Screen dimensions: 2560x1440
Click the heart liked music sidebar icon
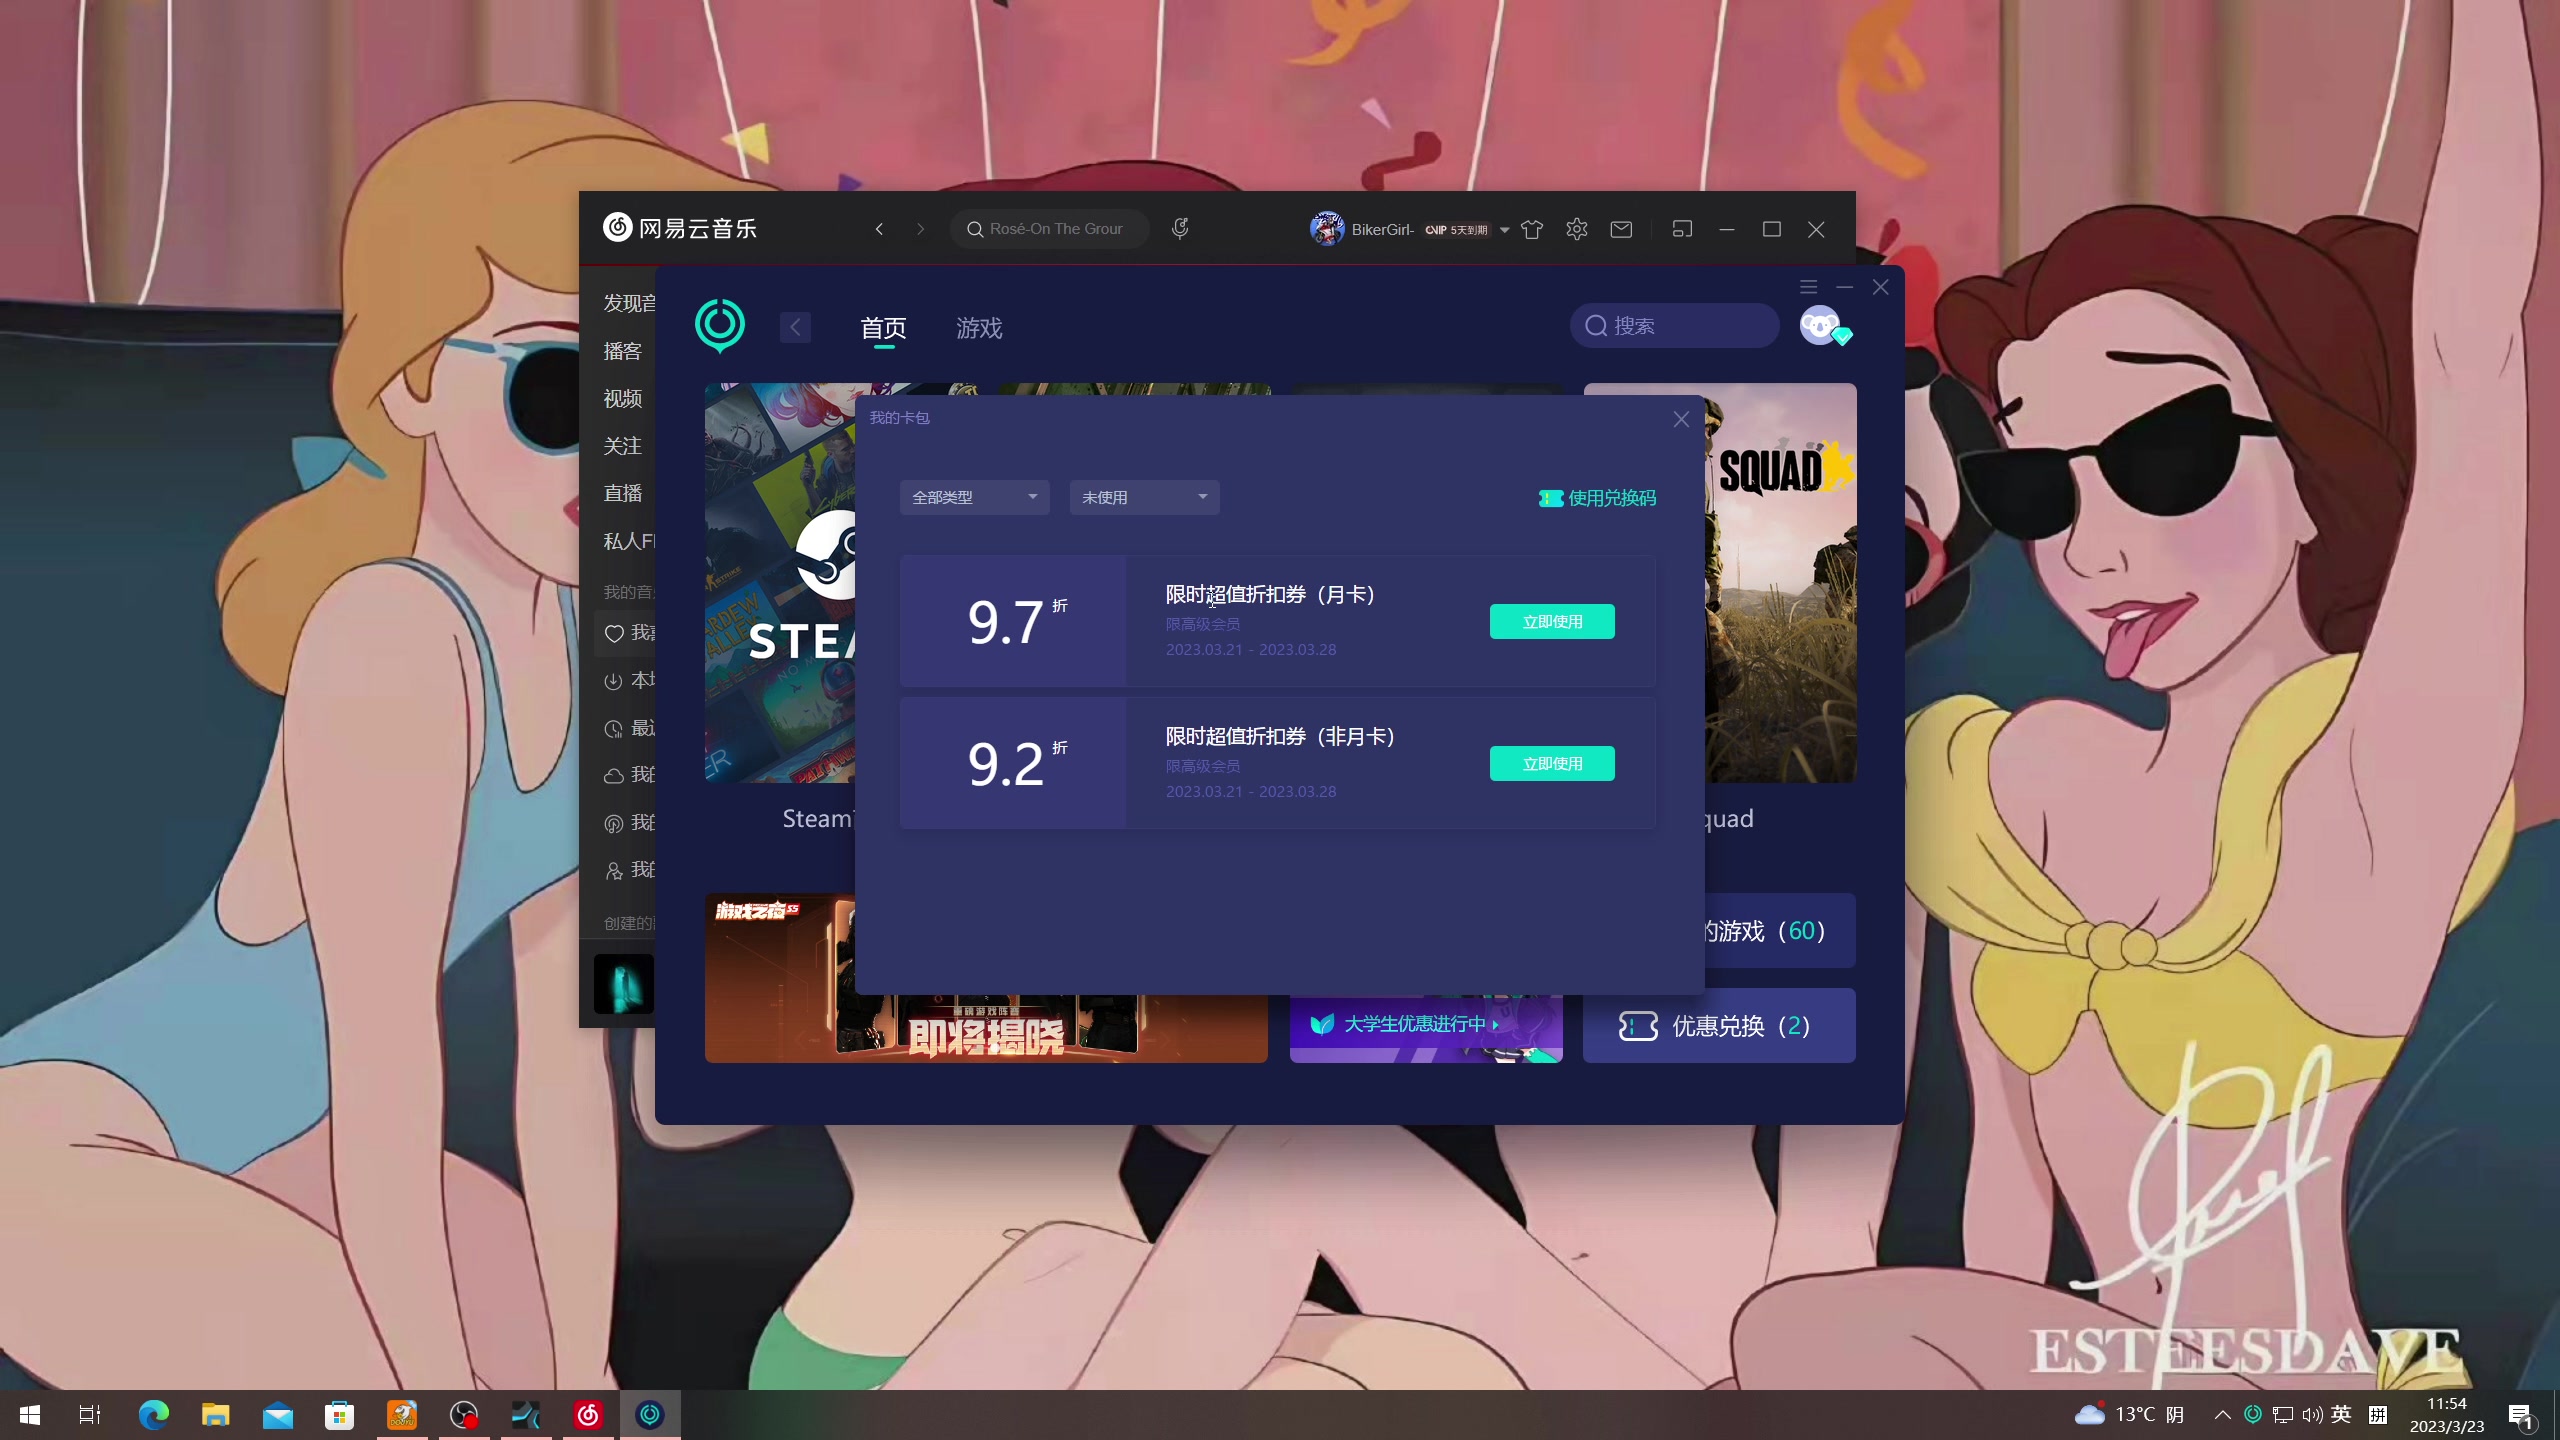[x=614, y=633]
